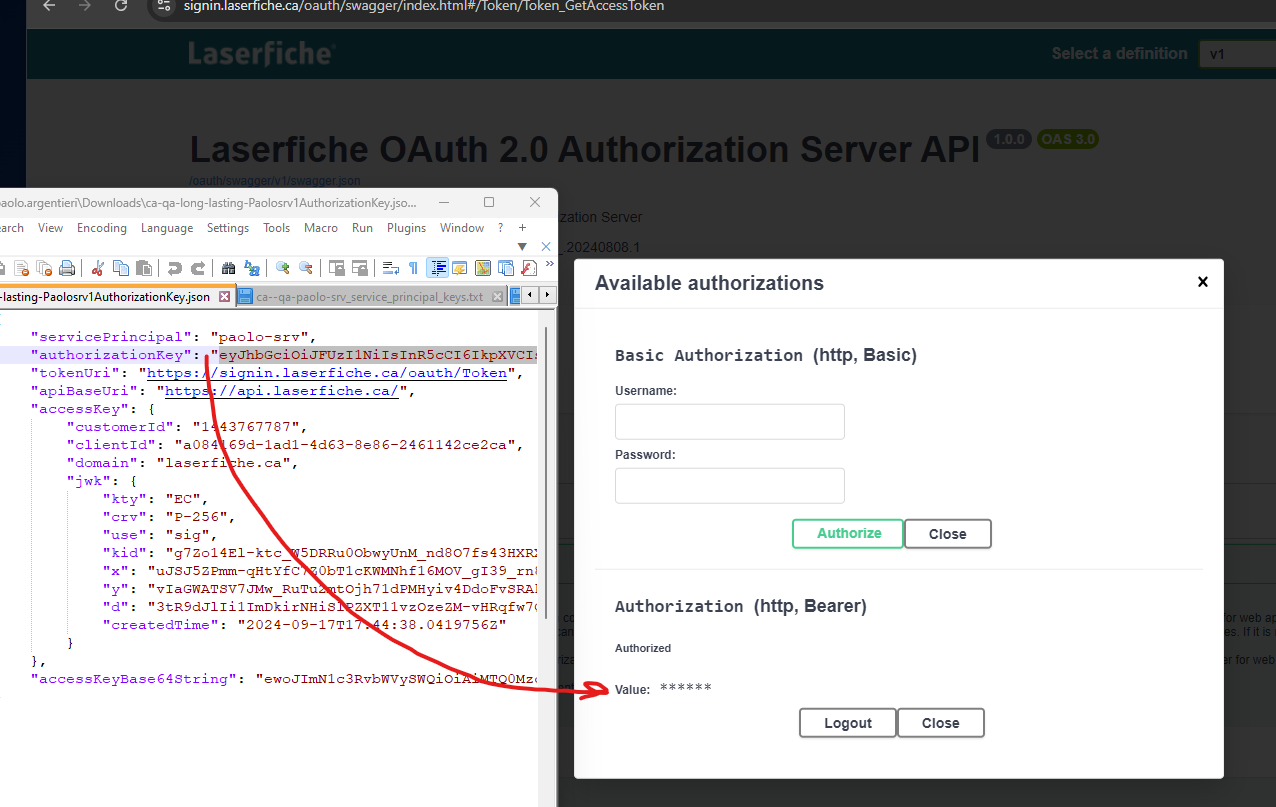Viewport: 1276px width, 807px height.
Task: Click the Copy icon in the Notepad++ toolbar
Action: pos(121,268)
